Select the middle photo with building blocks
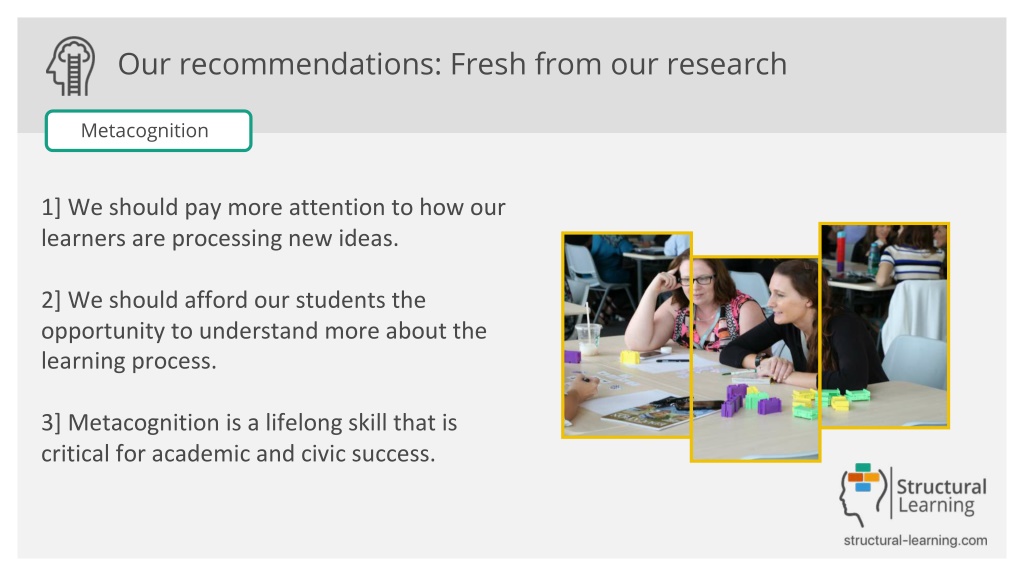This screenshot has height=576, width=1024. click(755, 359)
